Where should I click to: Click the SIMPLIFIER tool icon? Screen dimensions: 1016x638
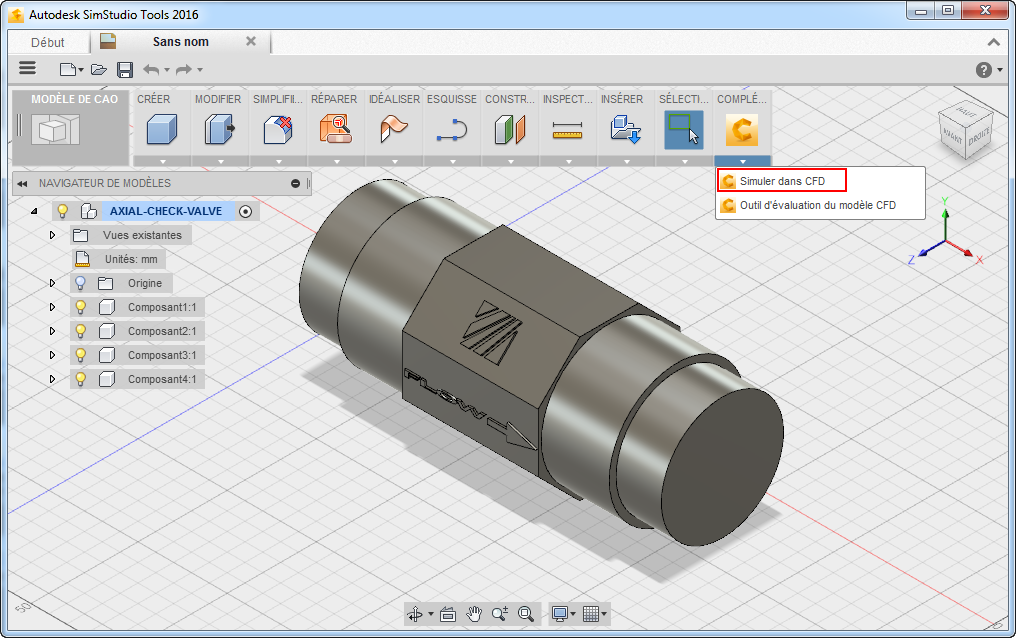click(x=278, y=129)
